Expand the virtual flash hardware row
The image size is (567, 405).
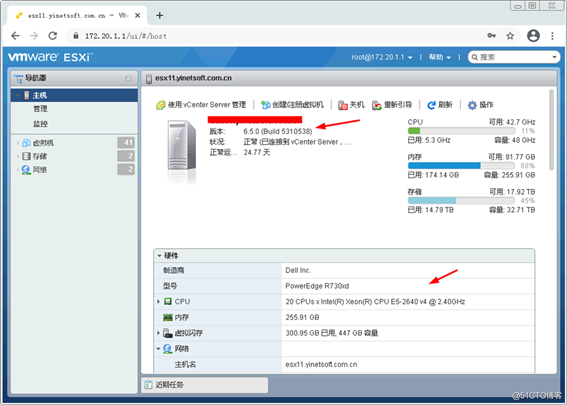(x=158, y=333)
